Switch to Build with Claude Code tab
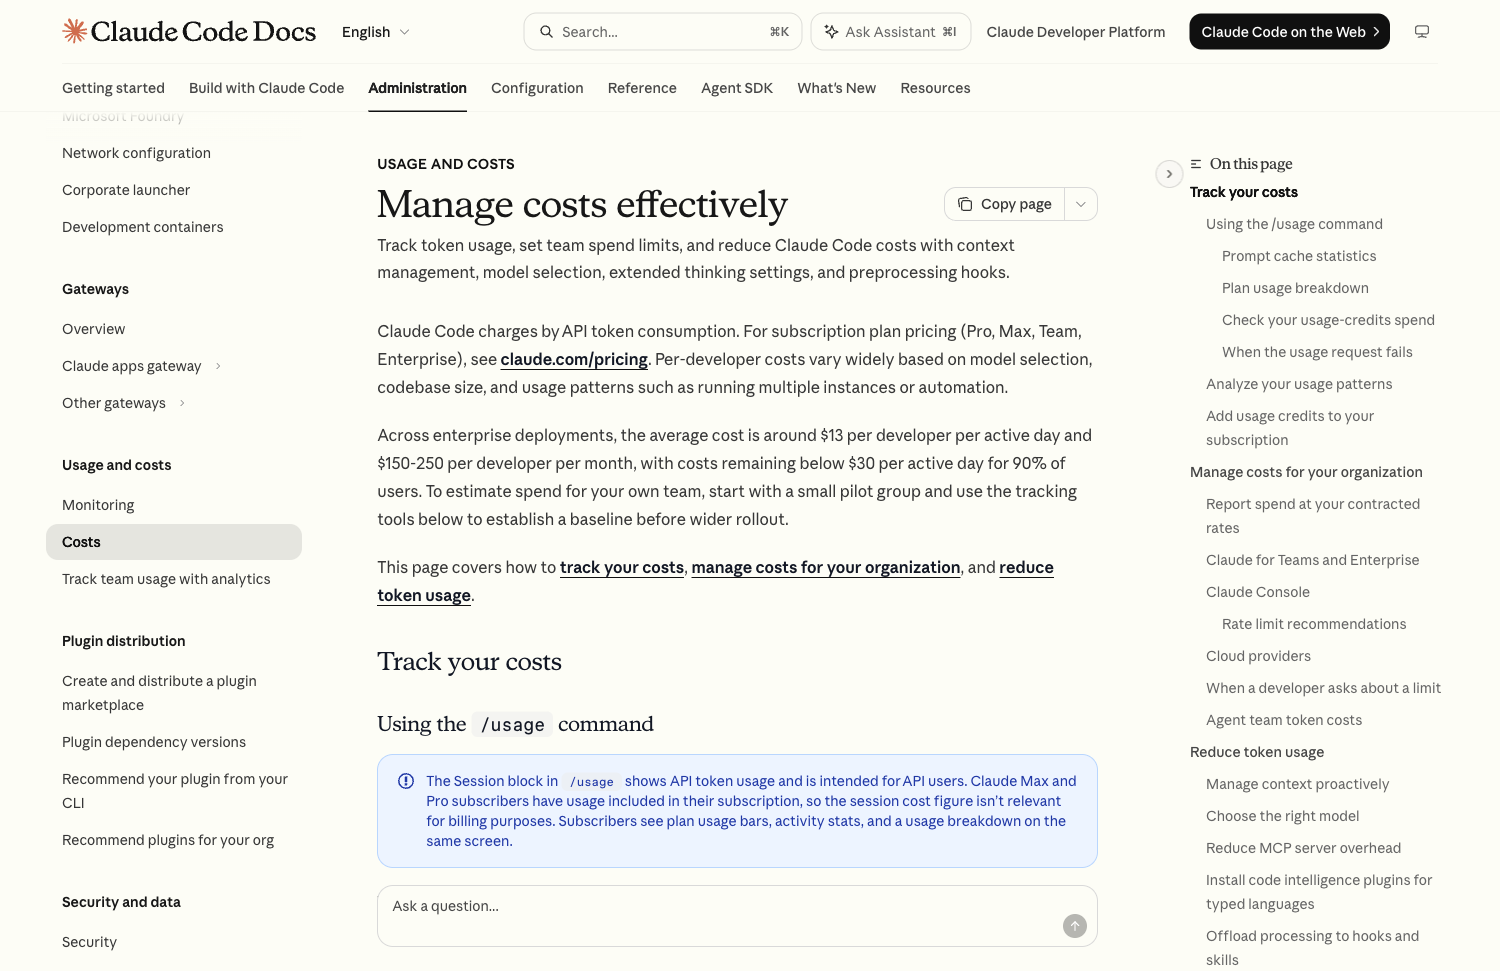This screenshot has height=971, width=1500. click(x=267, y=88)
